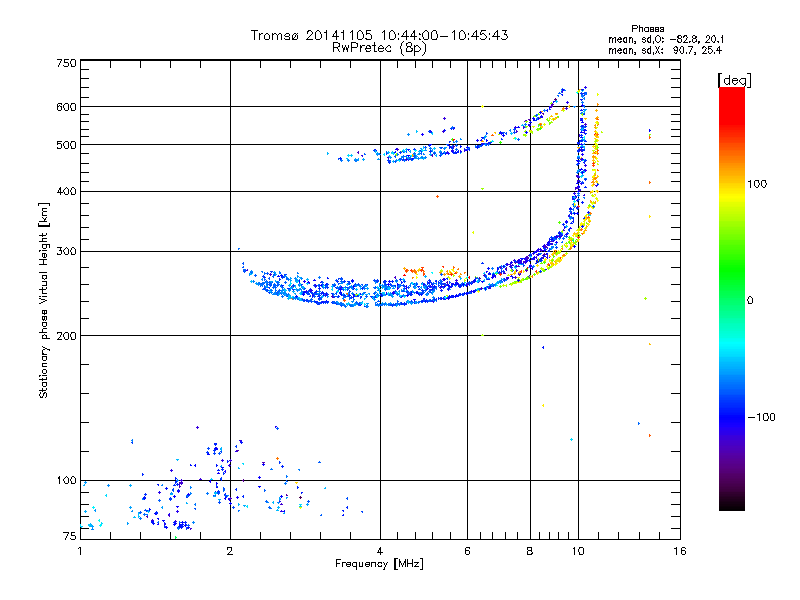Click the '4' frequency axis tick label
Image resolution: width=800 pixels, height=600 pixels.
[380, 551]
